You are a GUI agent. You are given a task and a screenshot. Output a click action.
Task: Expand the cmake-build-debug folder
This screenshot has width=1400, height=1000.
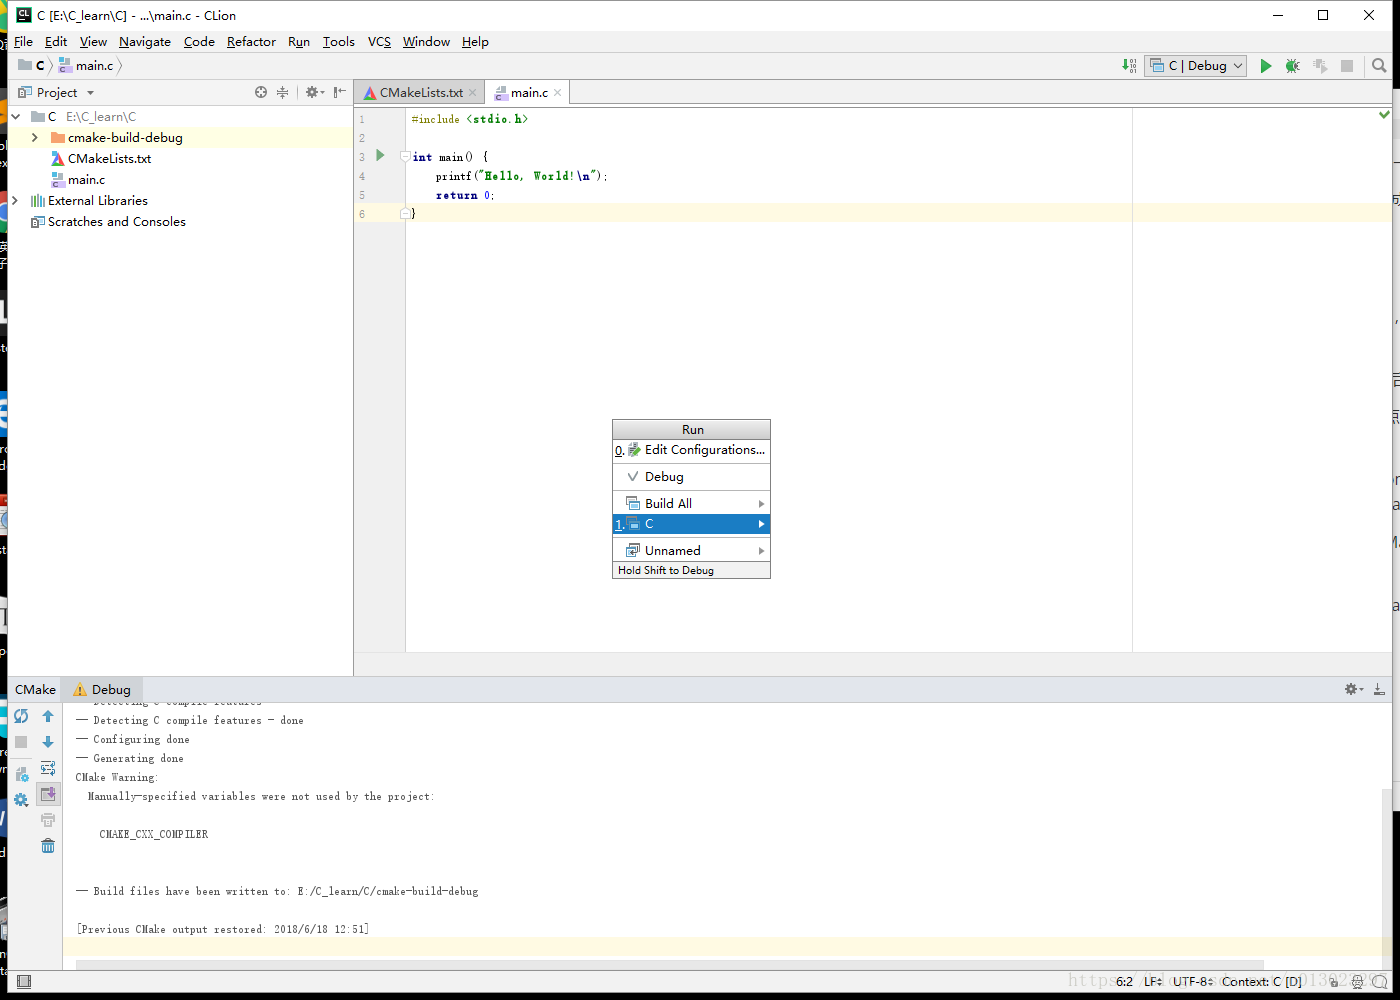(35, 138)
